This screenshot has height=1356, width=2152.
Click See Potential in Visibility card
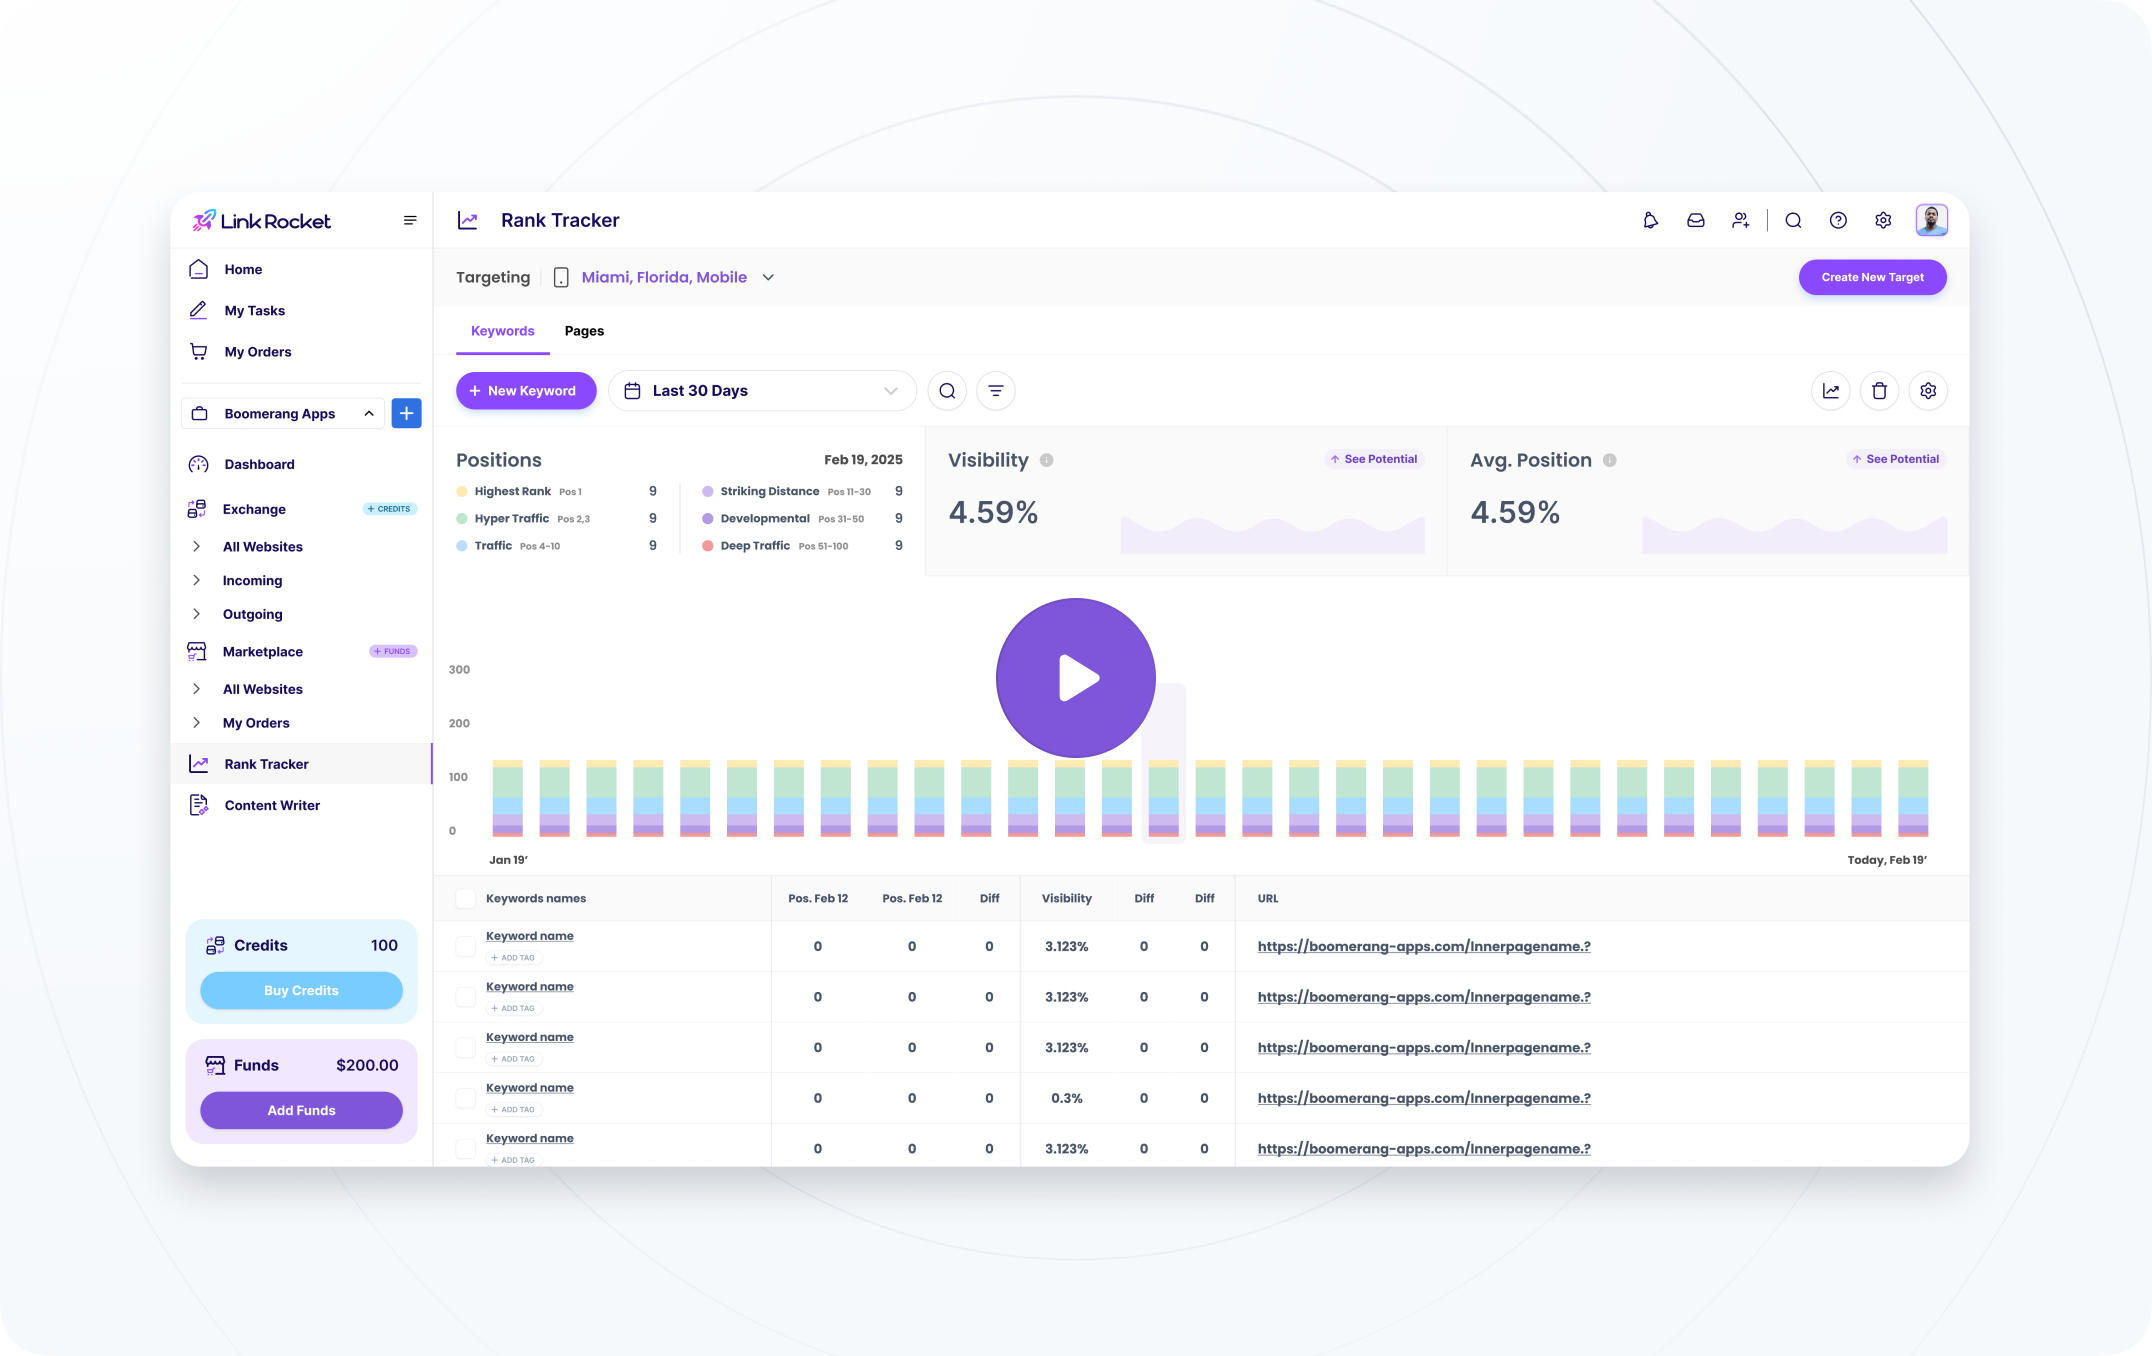click(x=1373, y=459)
